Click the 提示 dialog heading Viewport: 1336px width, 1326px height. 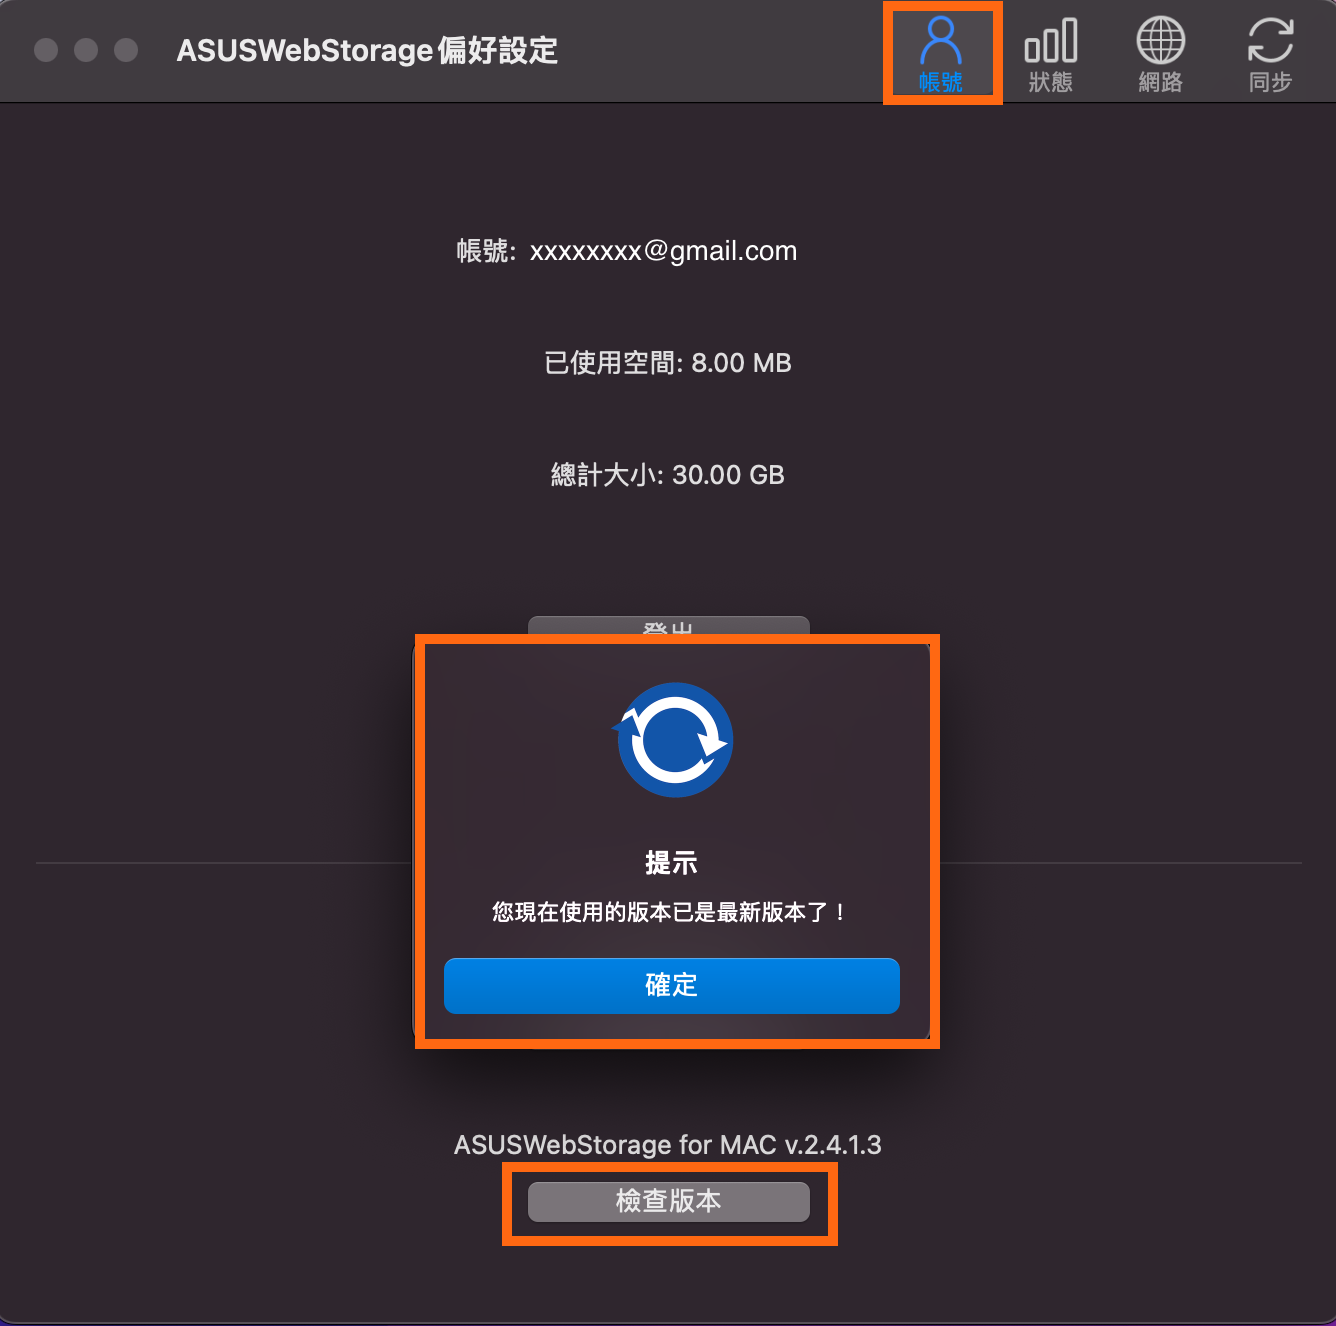672,863
